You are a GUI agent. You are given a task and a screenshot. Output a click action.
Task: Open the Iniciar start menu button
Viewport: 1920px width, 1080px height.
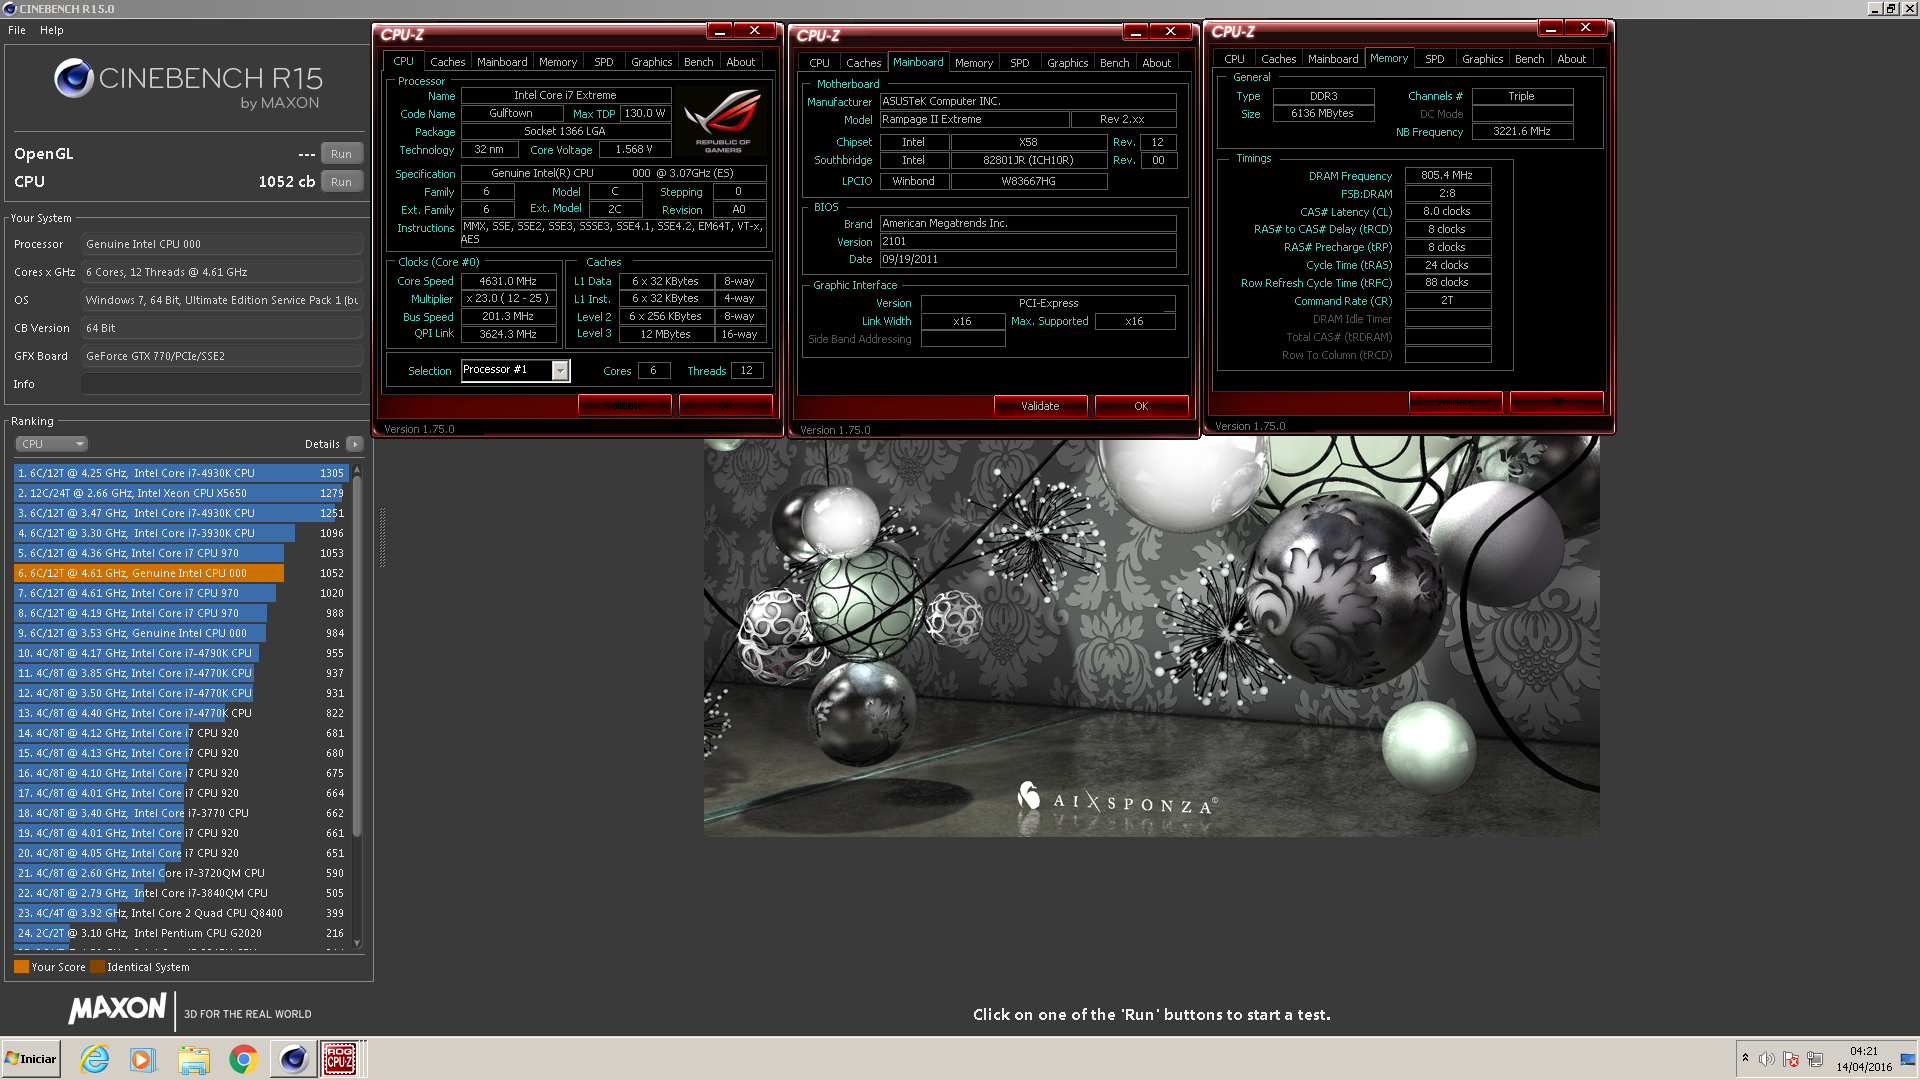tap(31, 1058)
